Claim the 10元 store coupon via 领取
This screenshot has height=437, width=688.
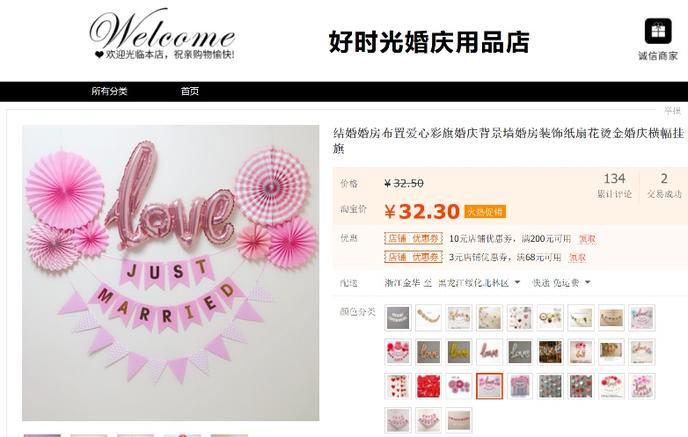click(x=587, y=239)
